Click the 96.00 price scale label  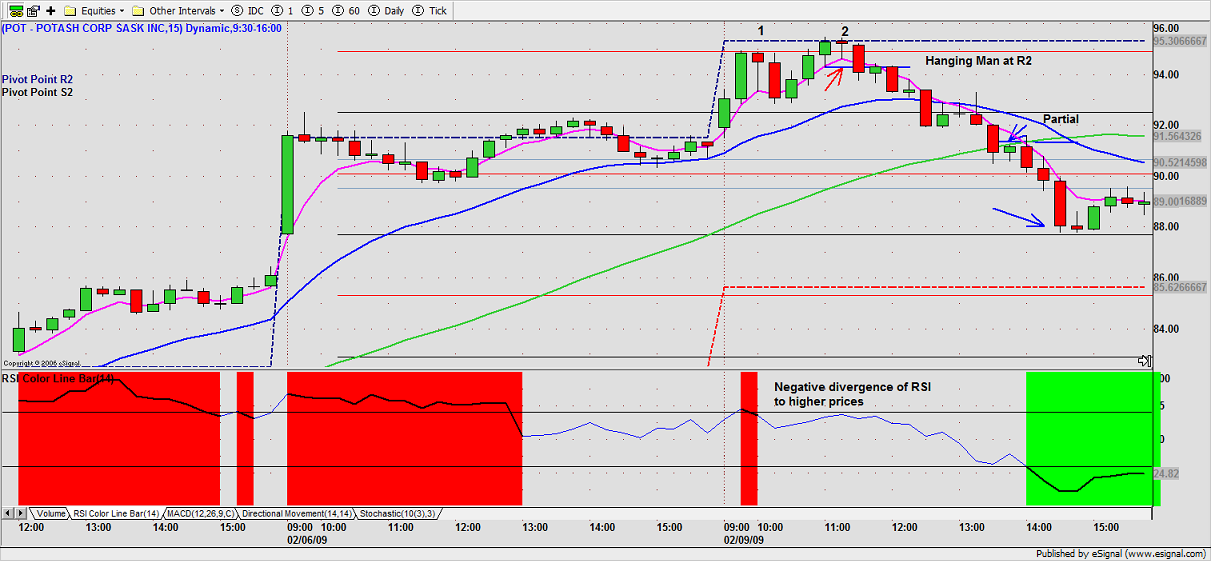[x=1168, y=28]
